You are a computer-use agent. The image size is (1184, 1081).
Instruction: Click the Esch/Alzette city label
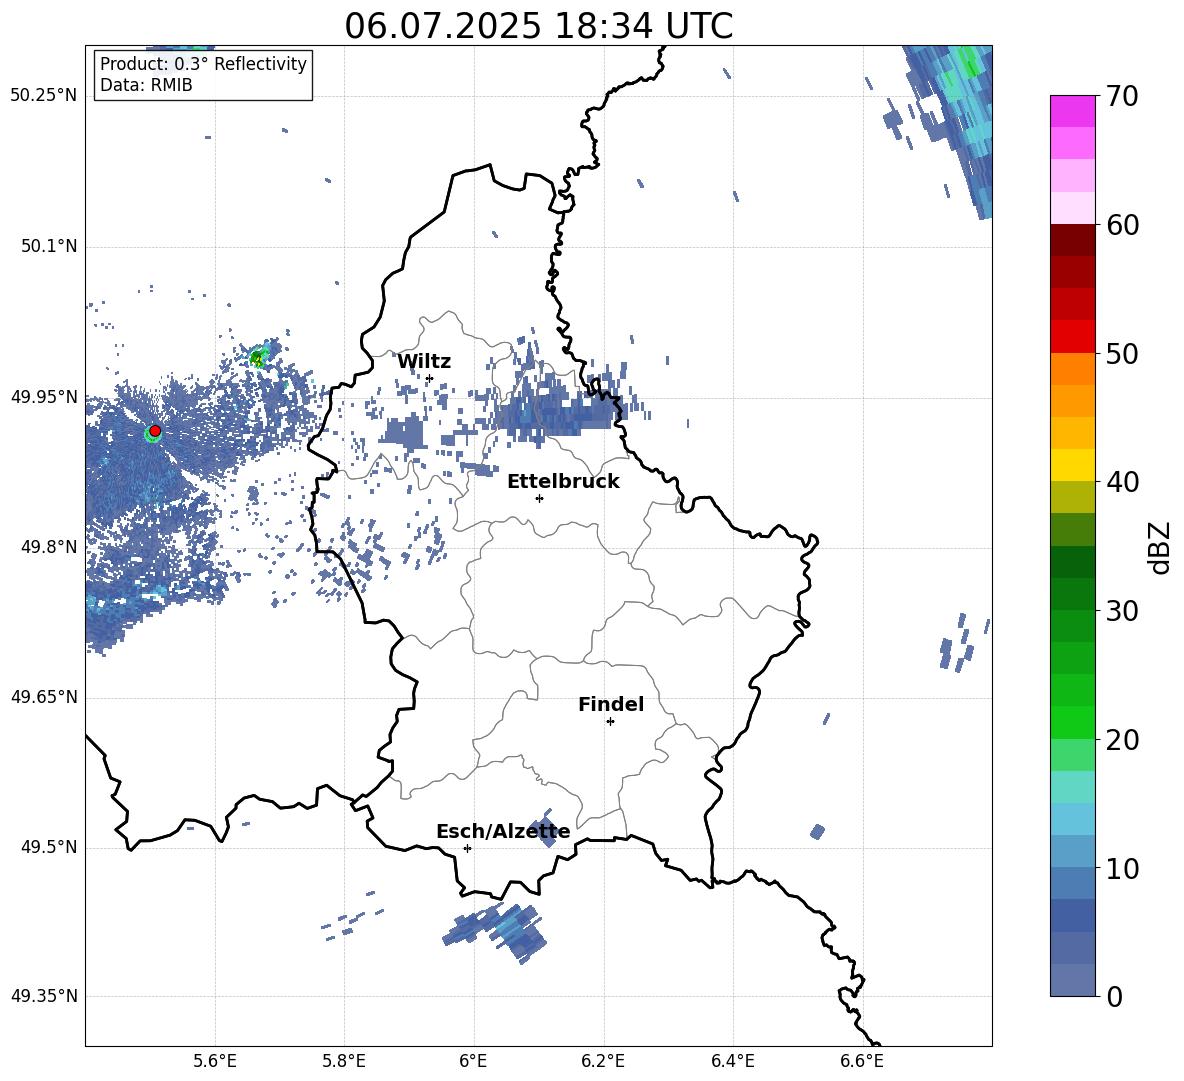coord(503,831)
